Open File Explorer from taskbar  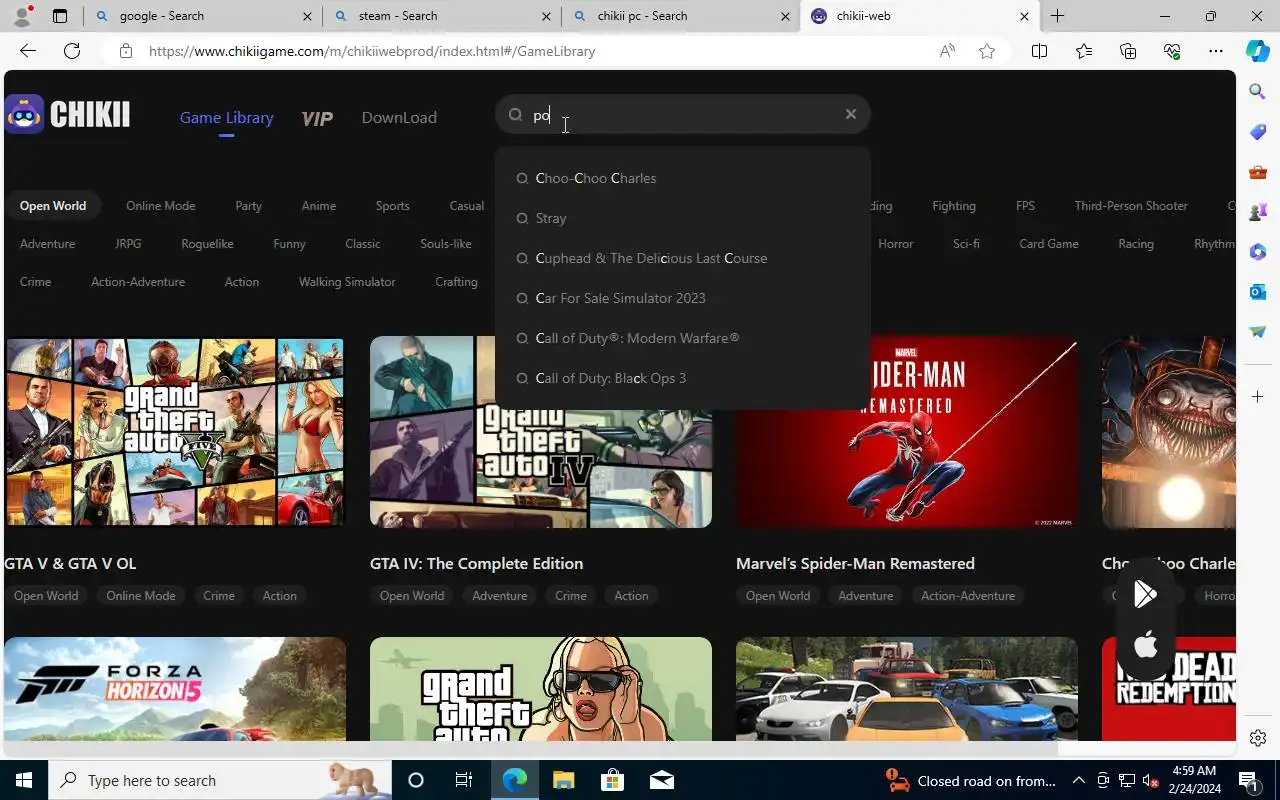pos(563,780)
